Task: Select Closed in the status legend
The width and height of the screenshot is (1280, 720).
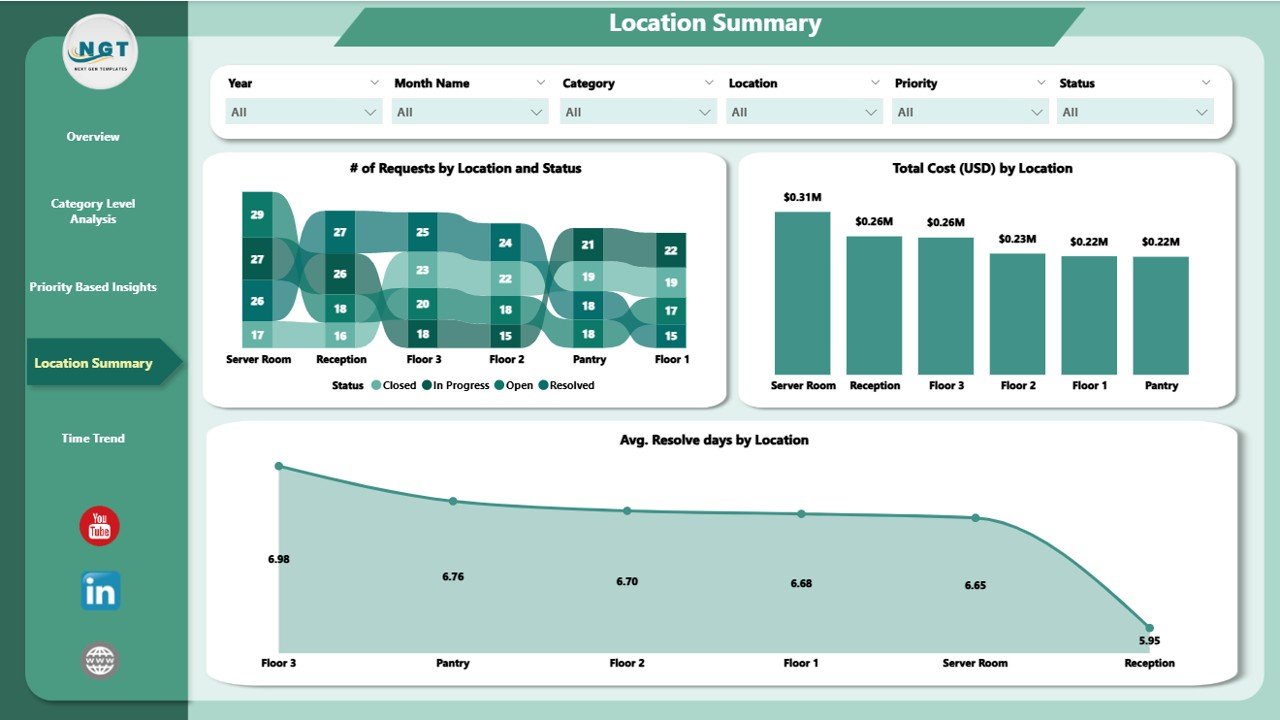Action: [x=392, y=385]
